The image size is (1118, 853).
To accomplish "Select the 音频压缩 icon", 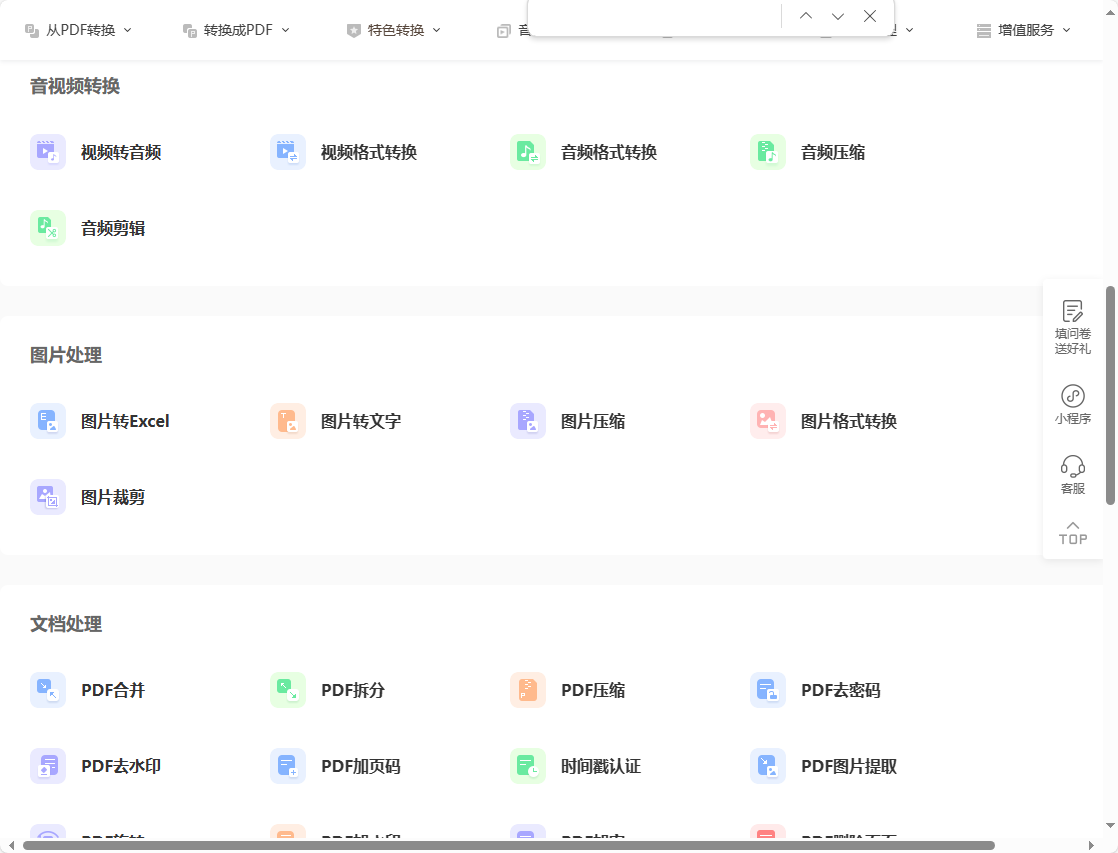I will pyautogui.click(x=768, y=152).
